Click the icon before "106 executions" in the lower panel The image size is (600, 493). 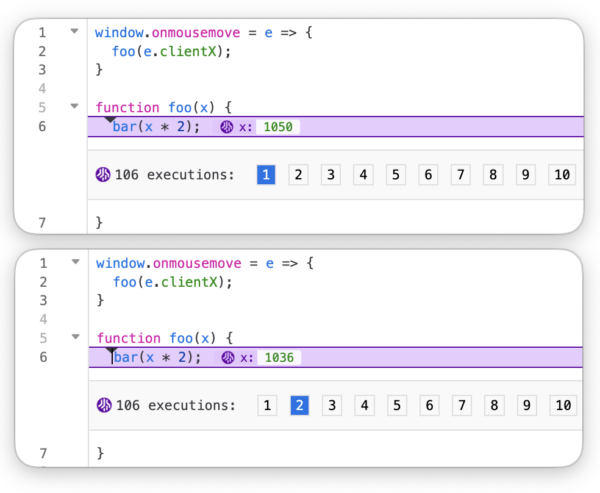point(103,405)
